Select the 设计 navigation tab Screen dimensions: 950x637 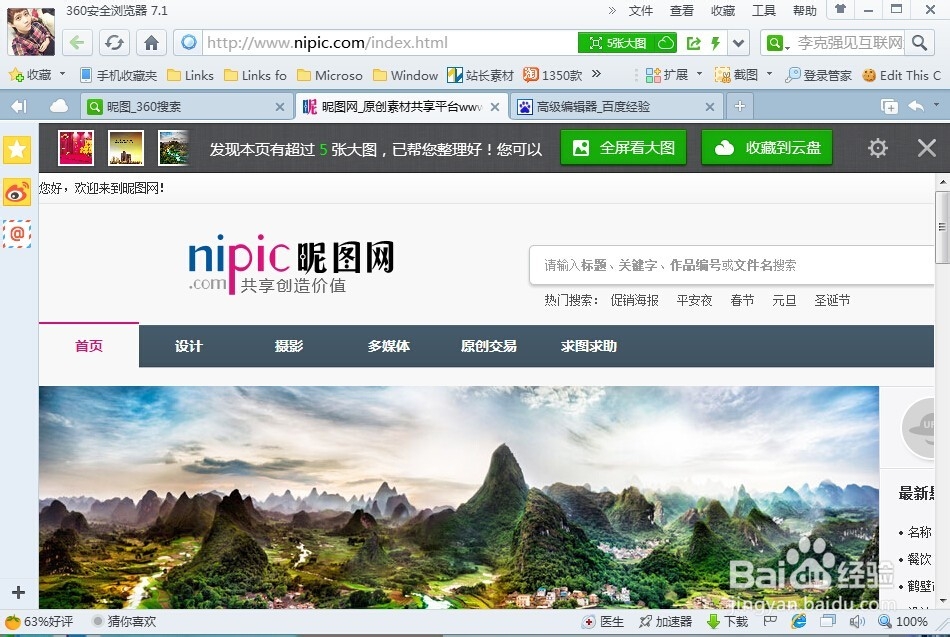click(188, 345)
